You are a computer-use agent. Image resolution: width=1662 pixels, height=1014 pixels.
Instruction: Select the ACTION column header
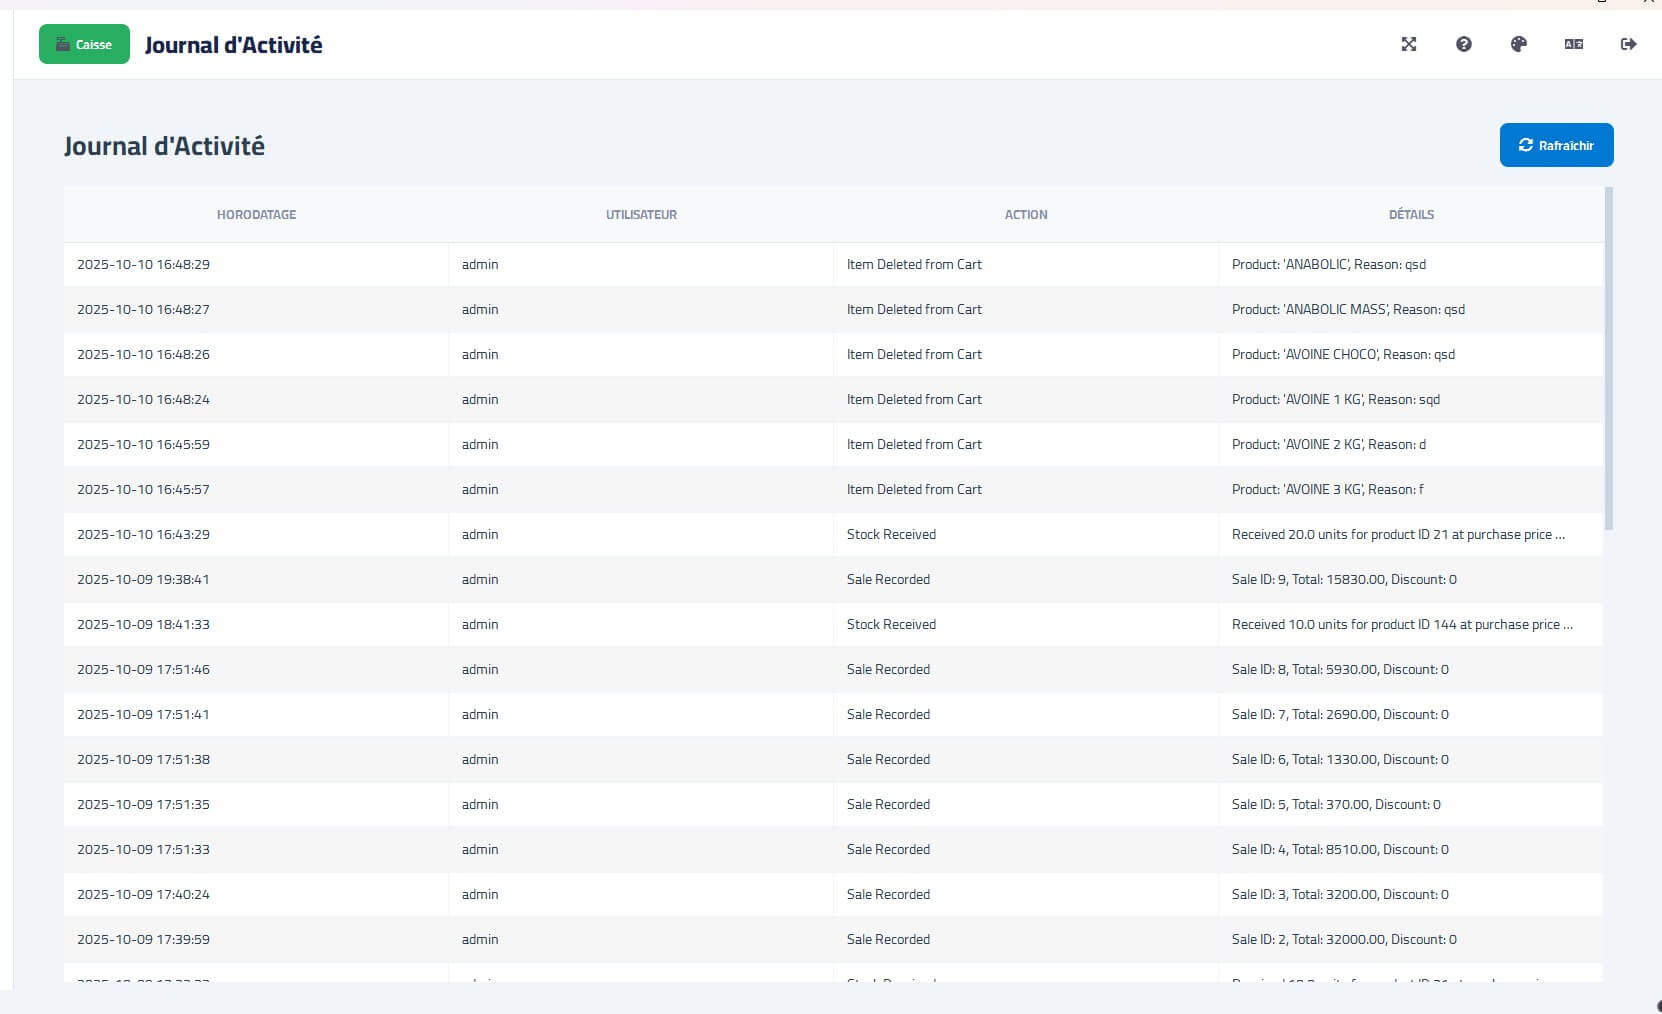(1026, 215)
